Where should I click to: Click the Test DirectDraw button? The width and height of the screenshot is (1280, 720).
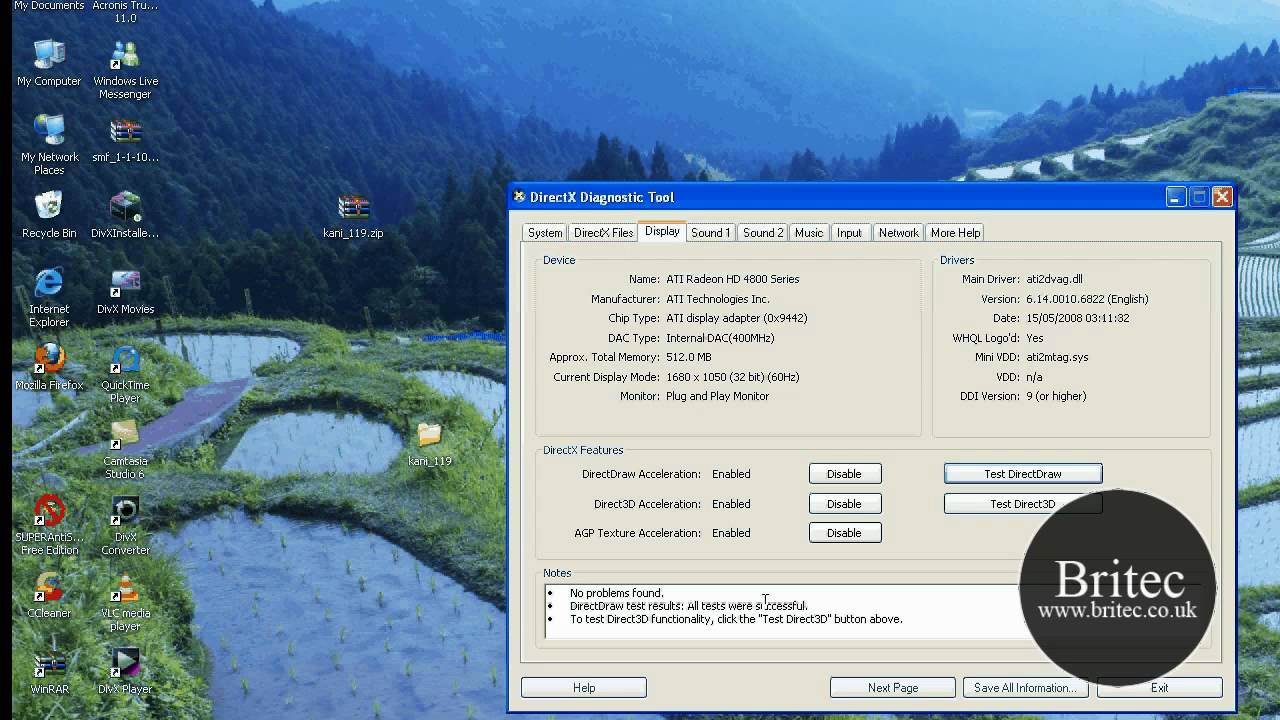coord(1023,474)
